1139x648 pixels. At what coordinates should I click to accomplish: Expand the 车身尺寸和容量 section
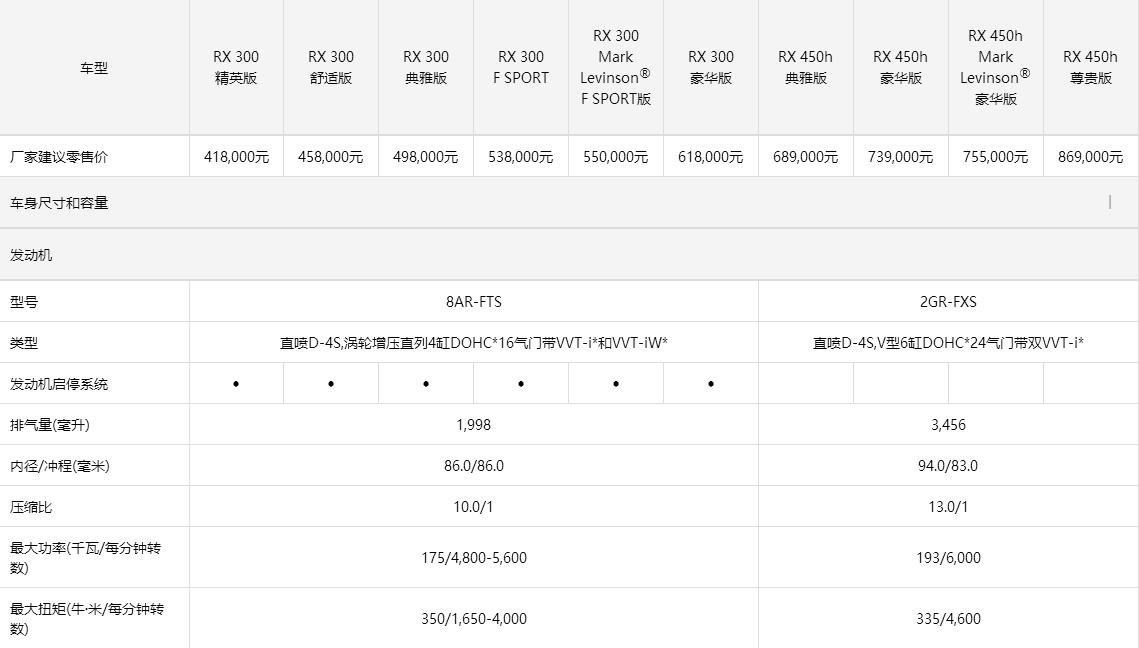(569, 203)
